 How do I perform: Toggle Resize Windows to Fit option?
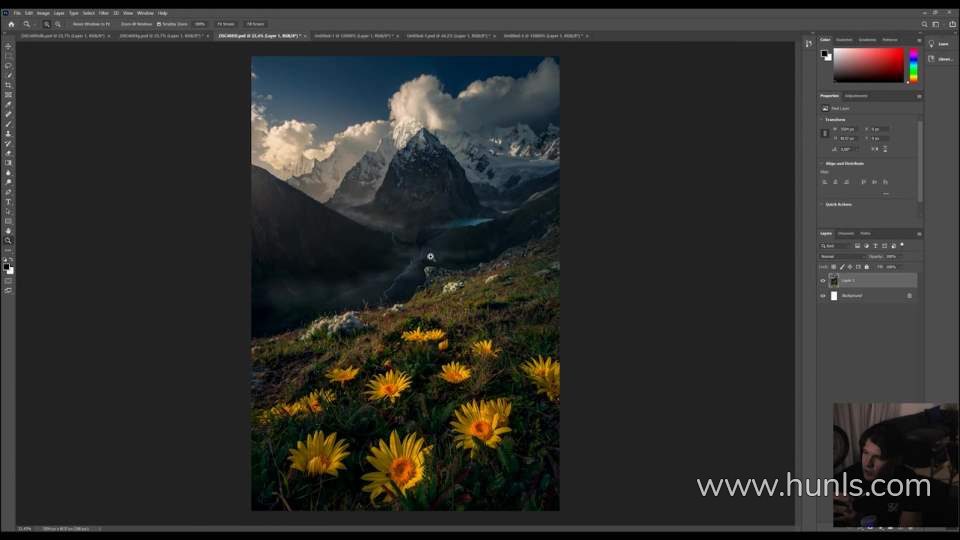coord(91,24)
